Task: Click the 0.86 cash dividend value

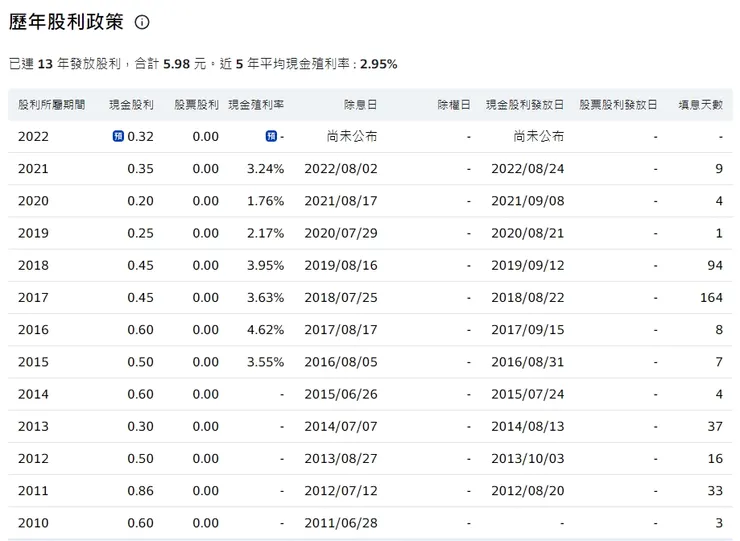Action: tap(140, 490)
